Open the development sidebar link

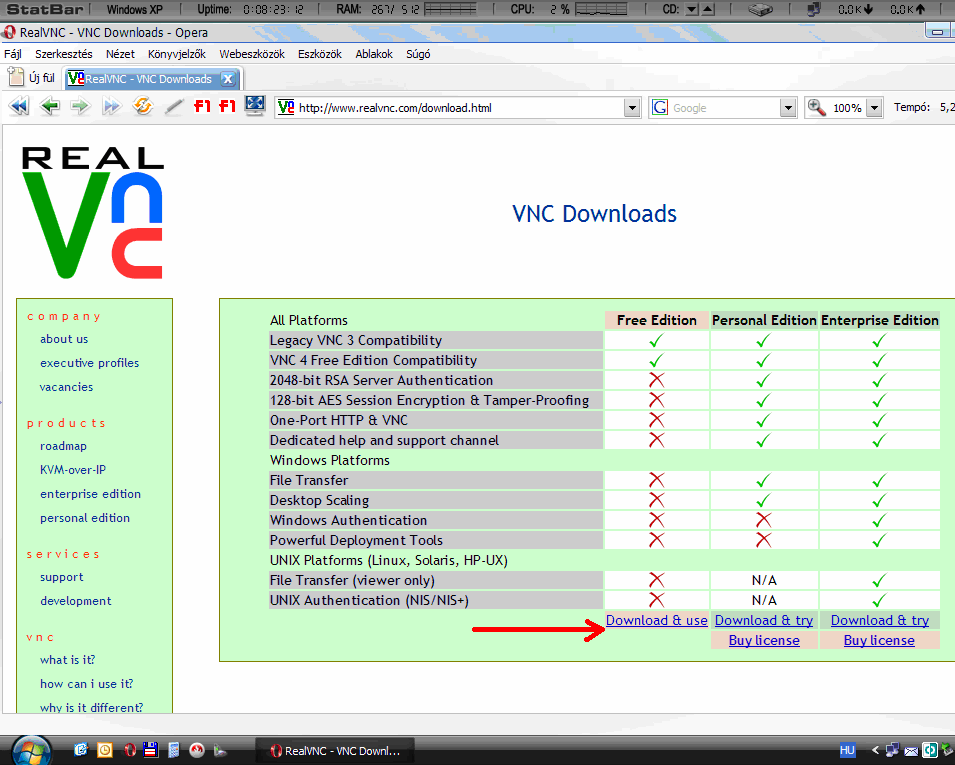[76, 601]
